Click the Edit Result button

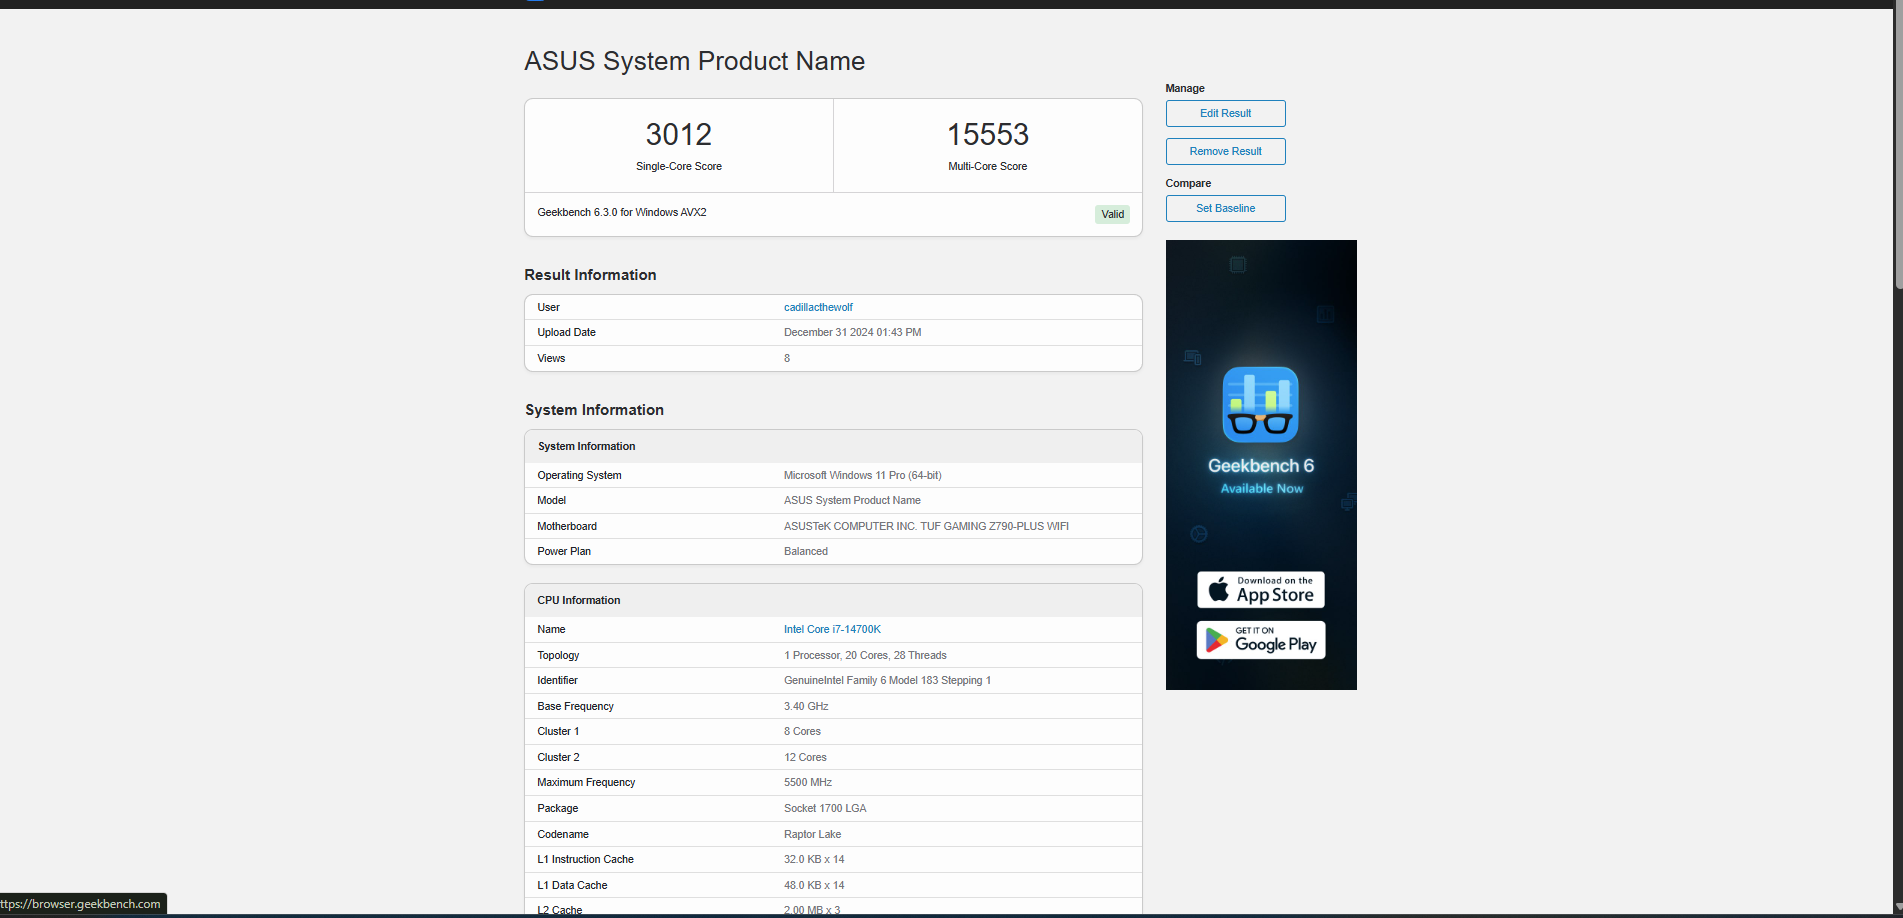coord(1225,113)
